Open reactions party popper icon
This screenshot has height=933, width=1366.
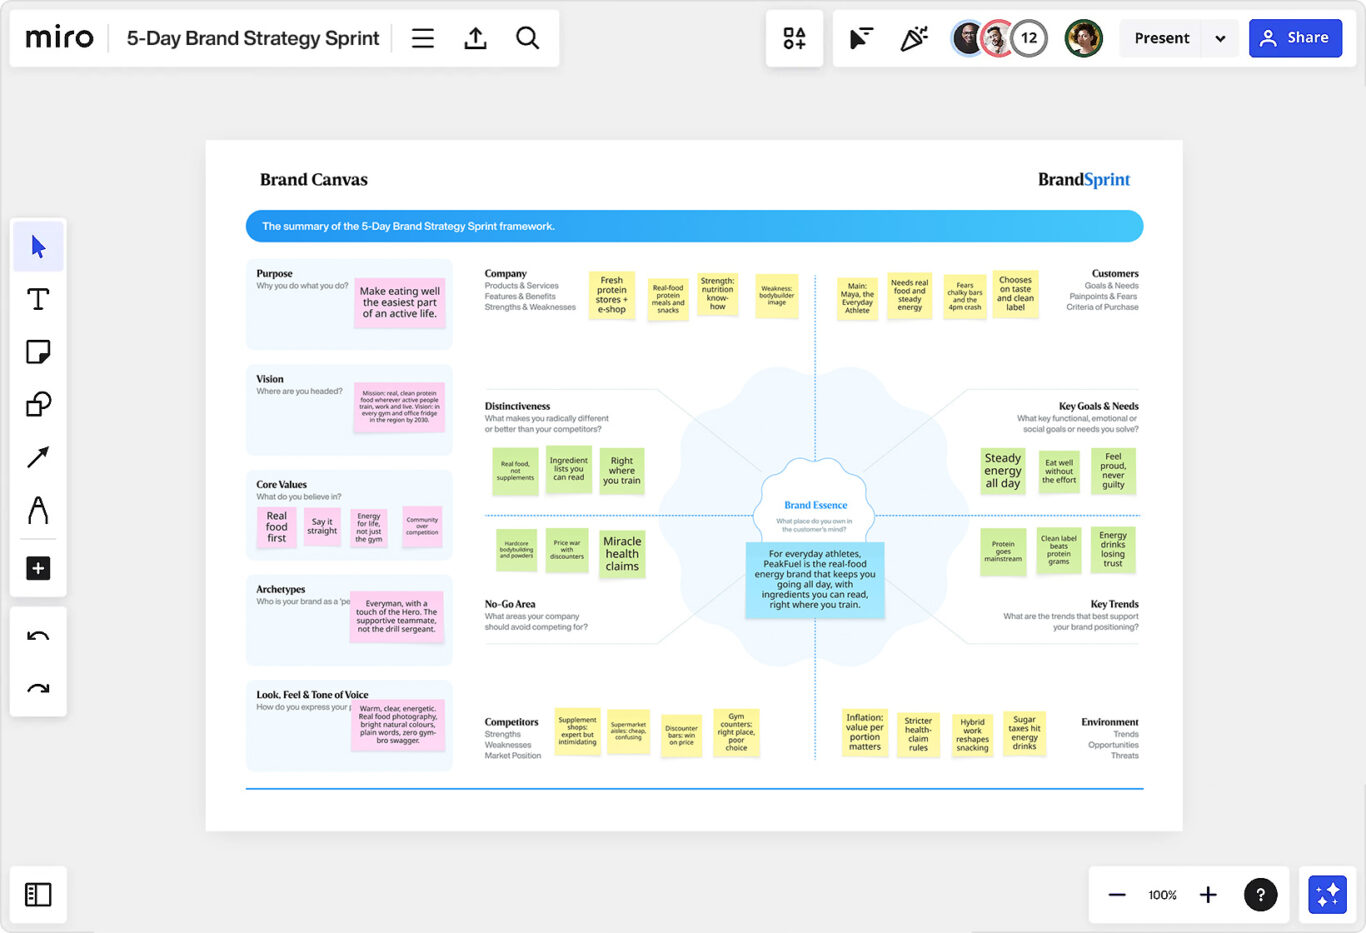tap(913, 38)
